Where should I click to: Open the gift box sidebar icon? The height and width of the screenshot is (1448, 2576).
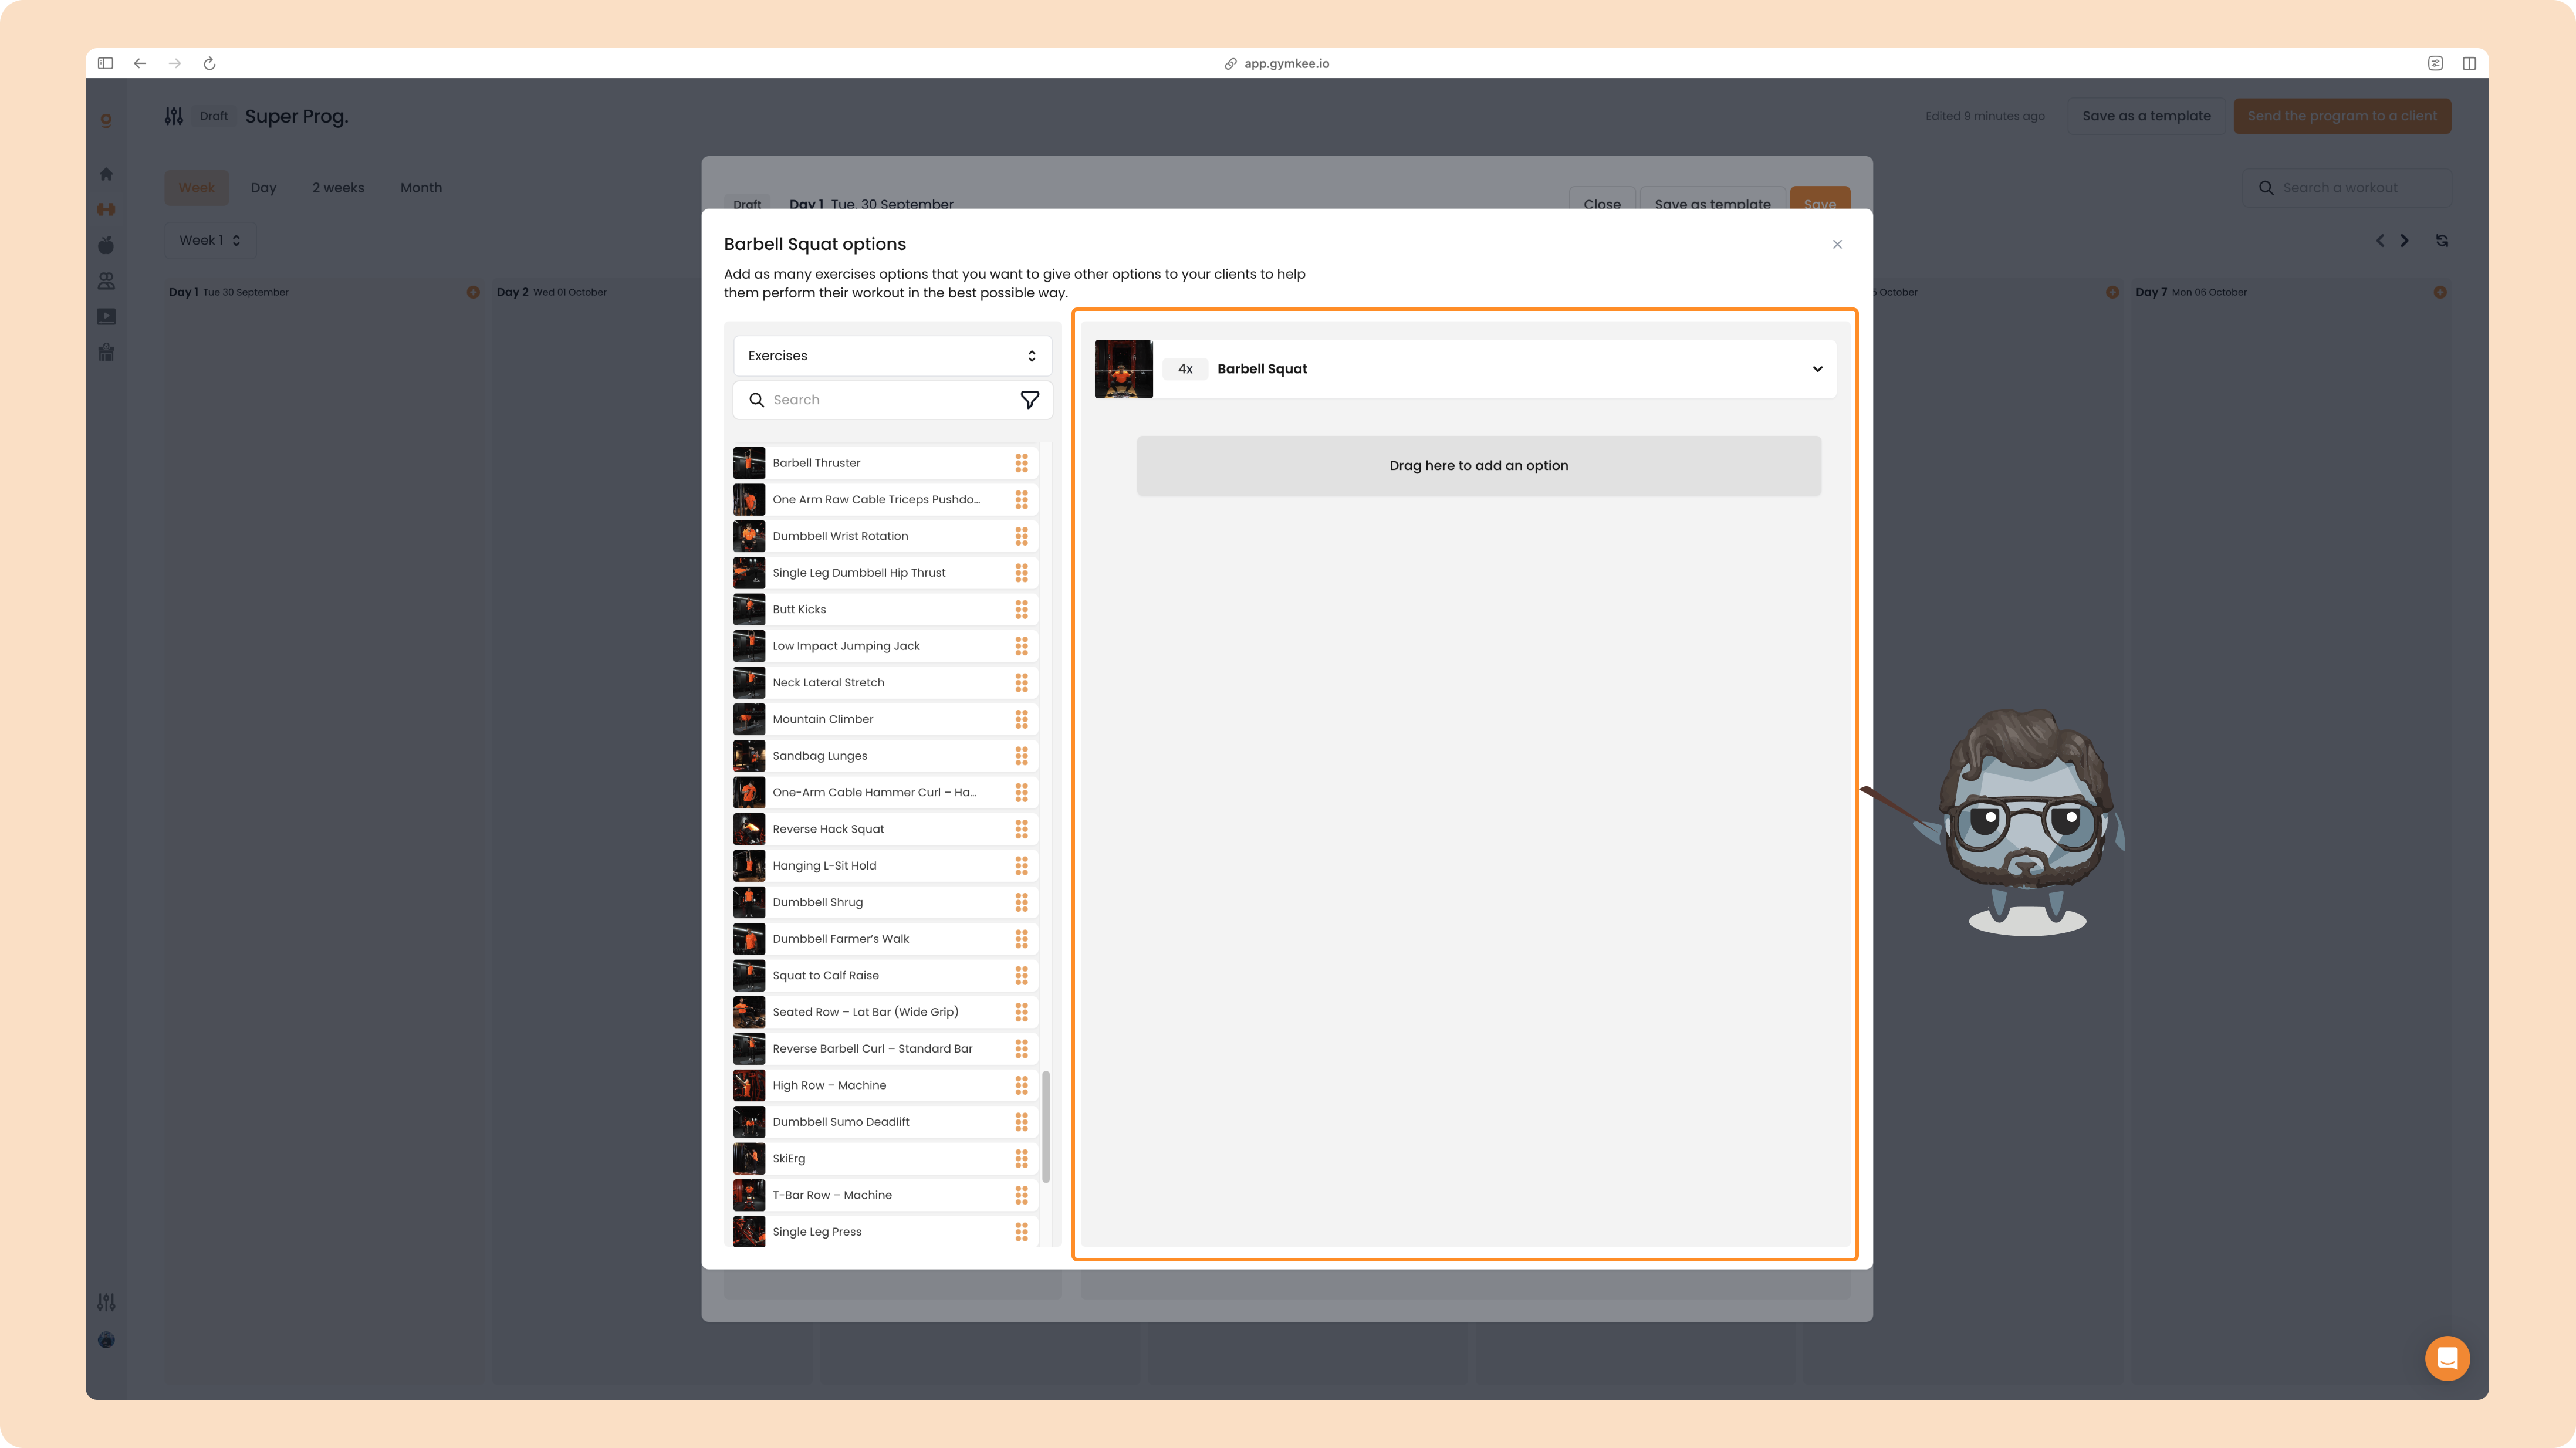(106, 352)
